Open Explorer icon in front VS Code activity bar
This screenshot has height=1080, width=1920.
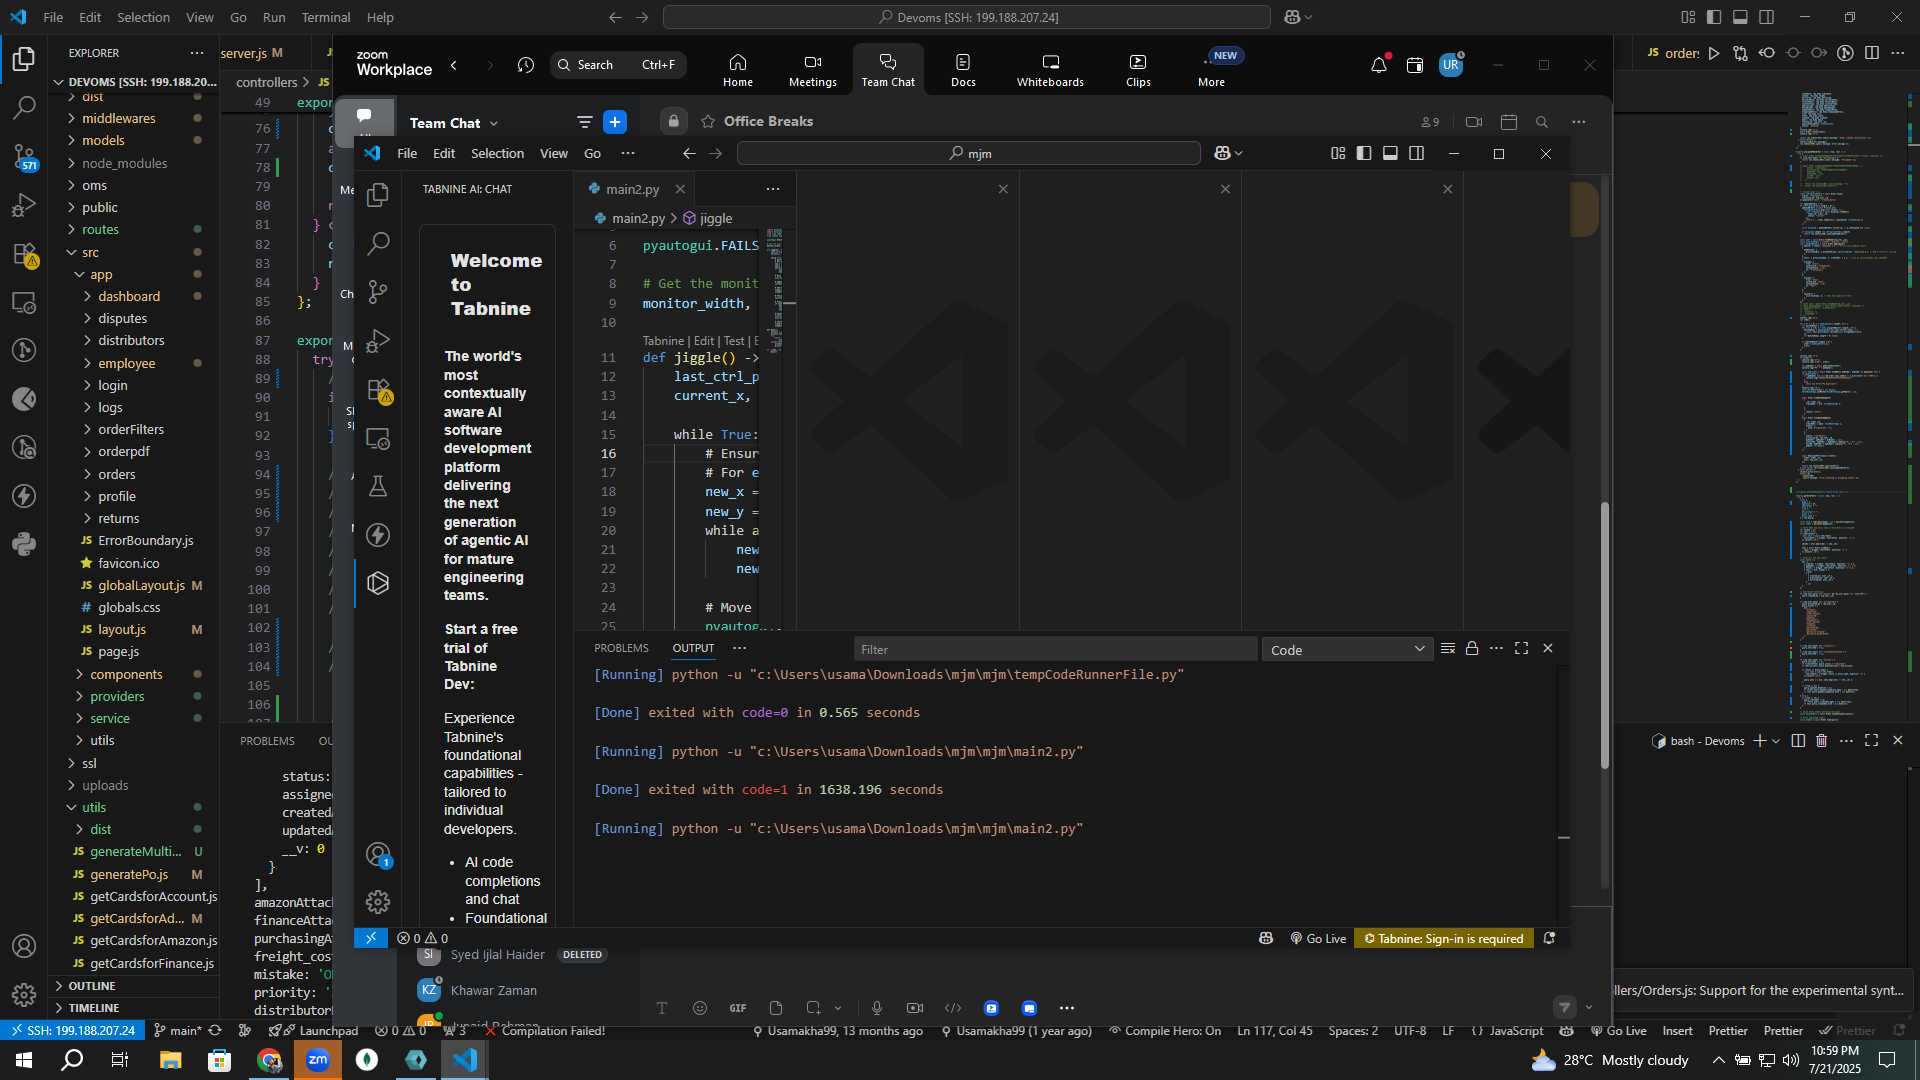pos(378,194)
